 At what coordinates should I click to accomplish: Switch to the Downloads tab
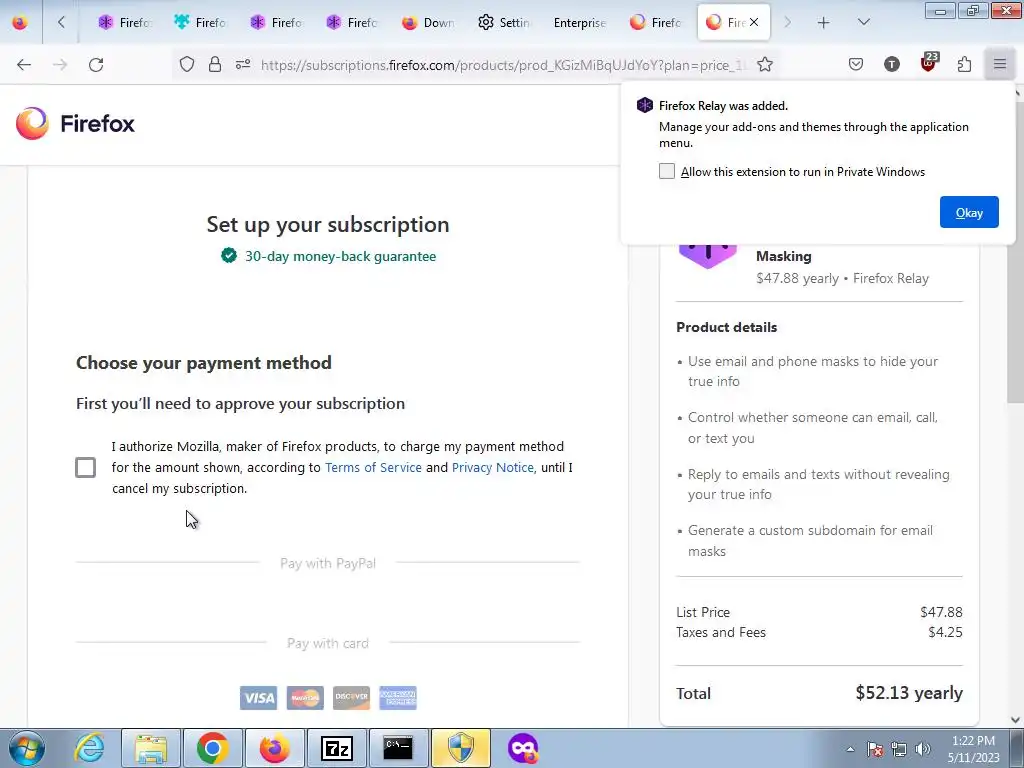point(428,22)
